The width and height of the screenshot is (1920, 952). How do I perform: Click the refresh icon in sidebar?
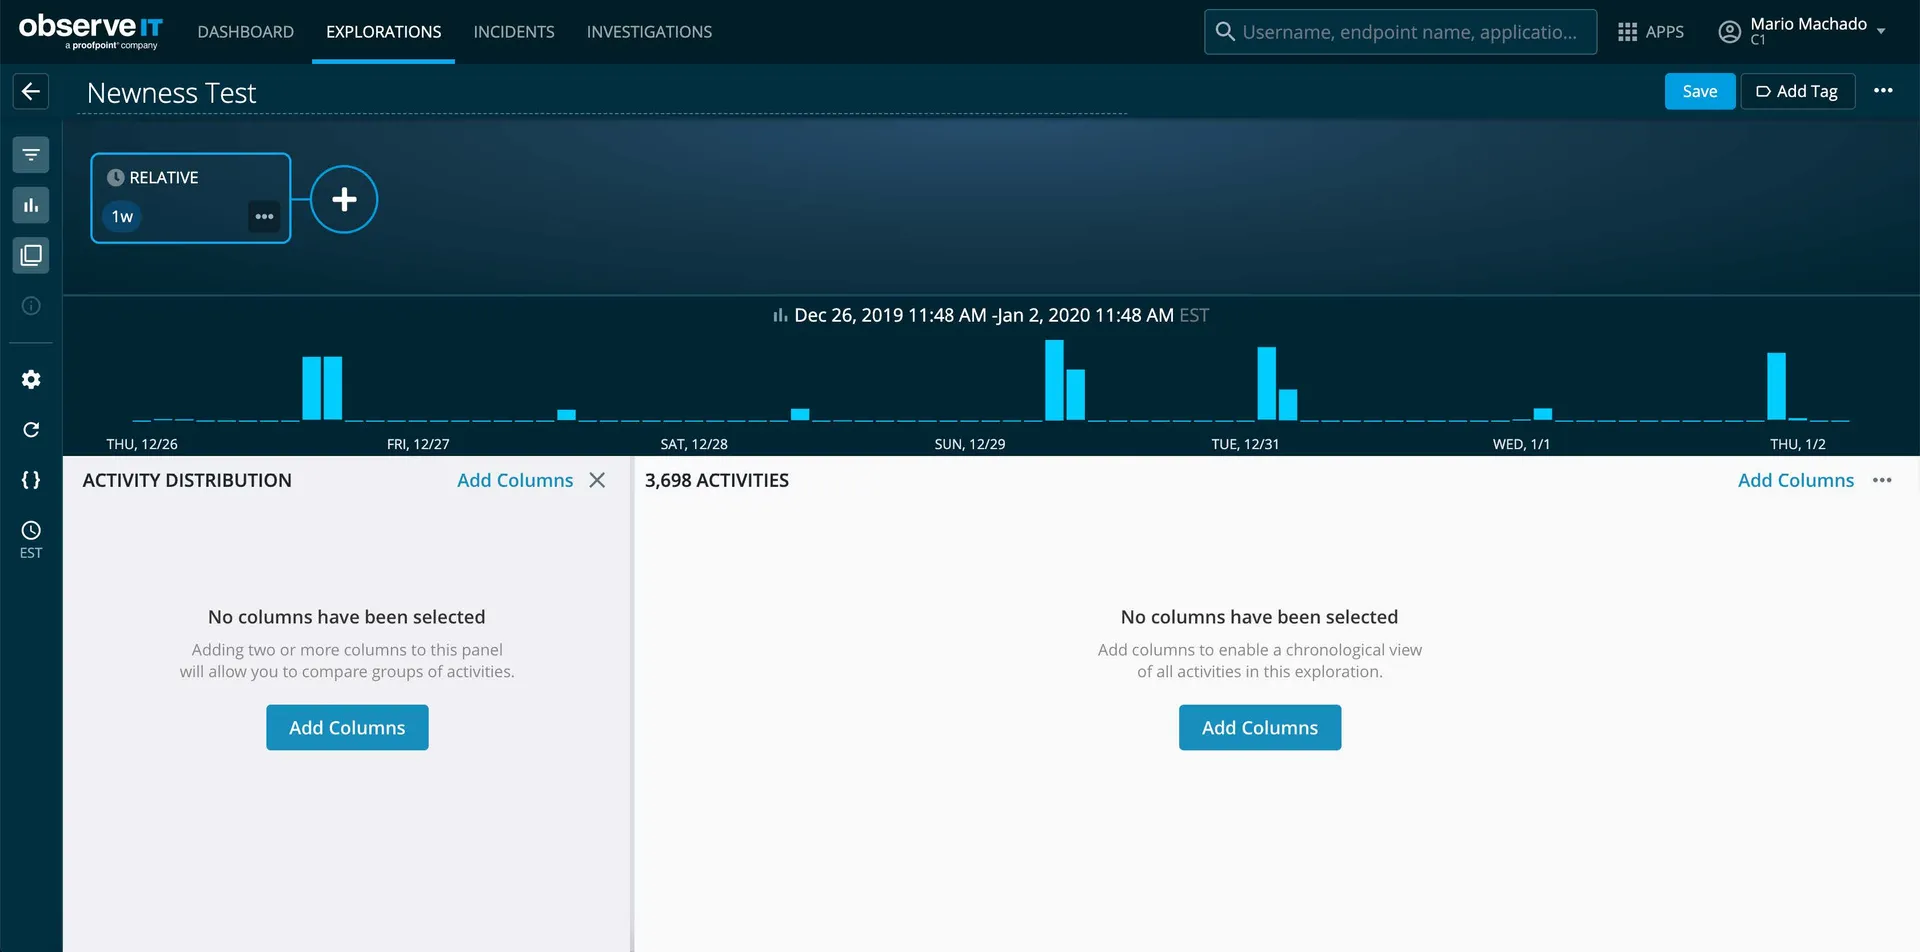pyautogui.click(x=31, y=430)
